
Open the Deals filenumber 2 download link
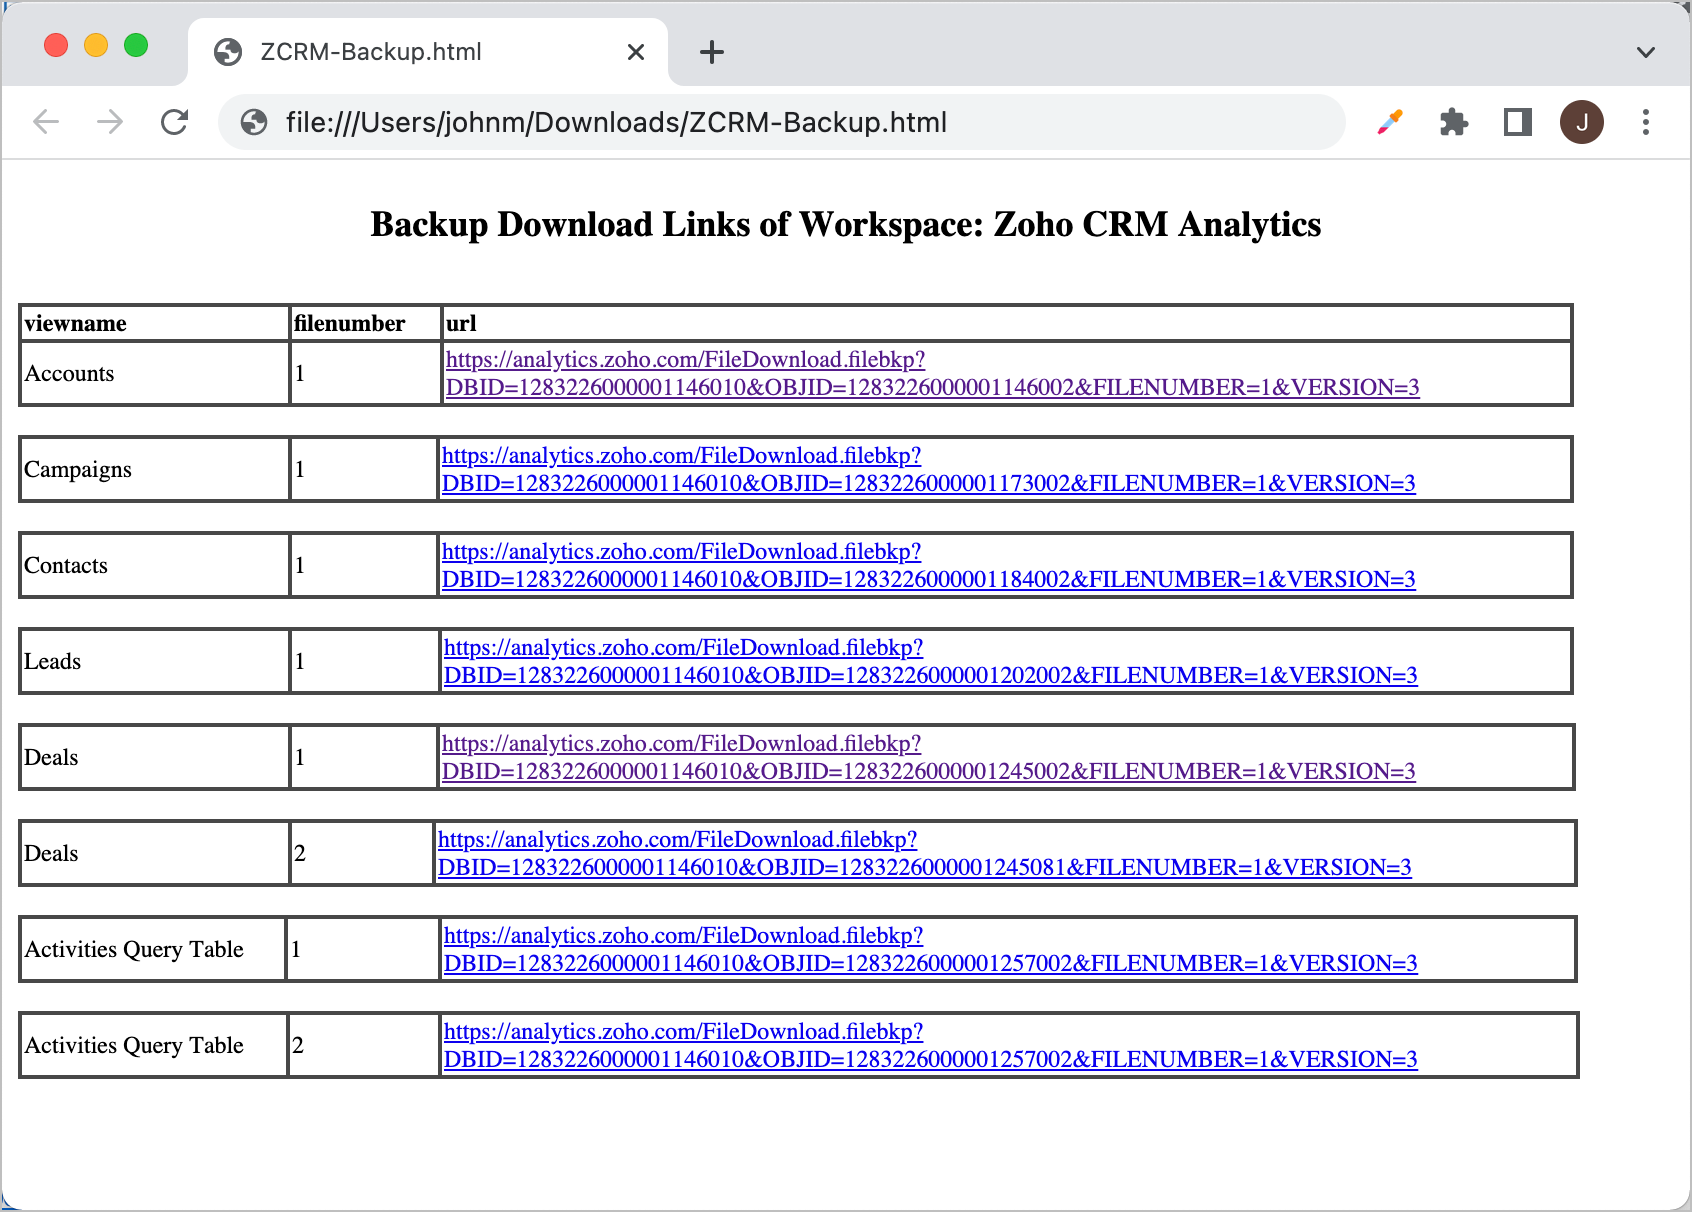point(924,853)
